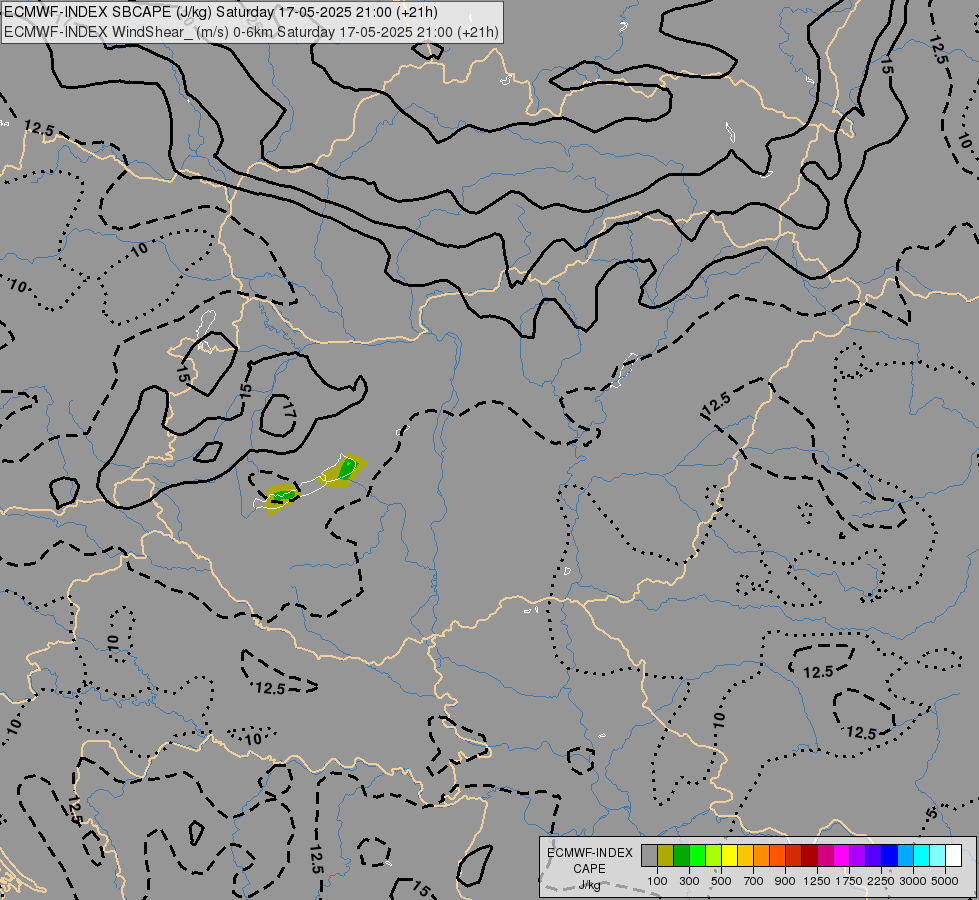Pick the indigo swatch left of 2250
This screenshot has width=979, height=900.
(x=873, y=856)
